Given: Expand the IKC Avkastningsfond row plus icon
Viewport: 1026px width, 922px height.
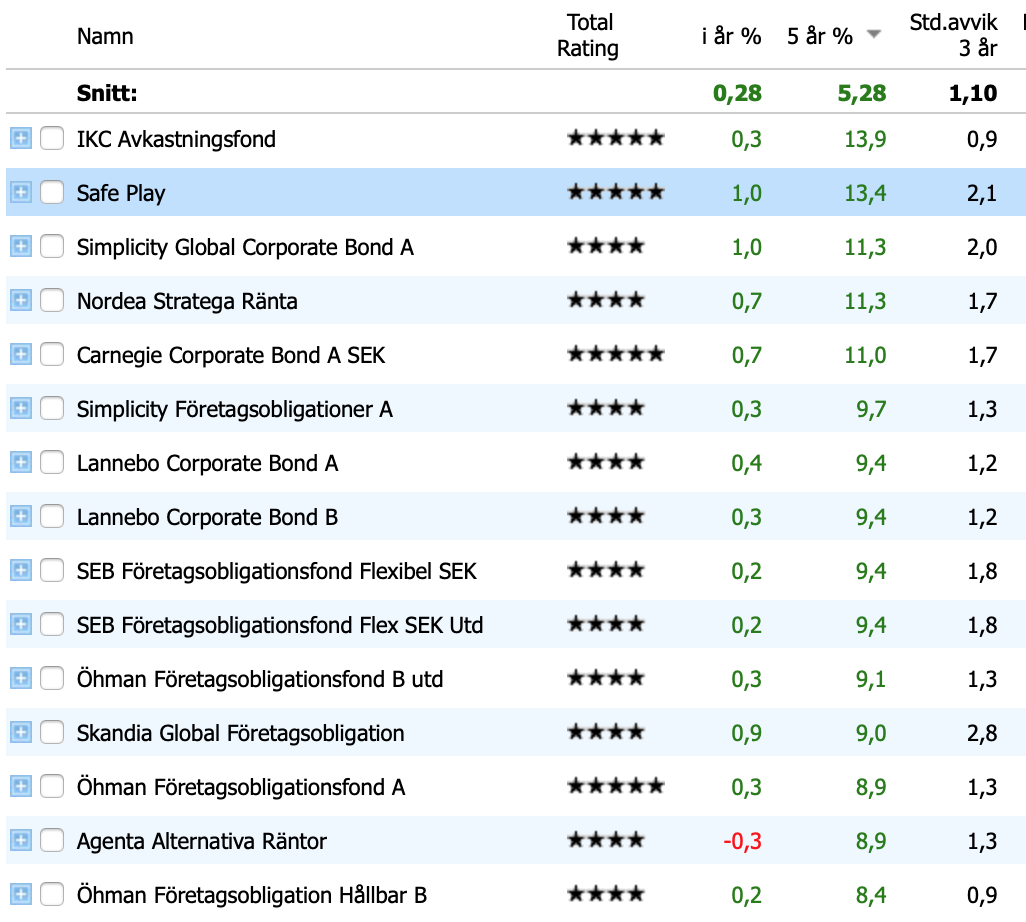Looking at the screenshot, I should 21,139.
